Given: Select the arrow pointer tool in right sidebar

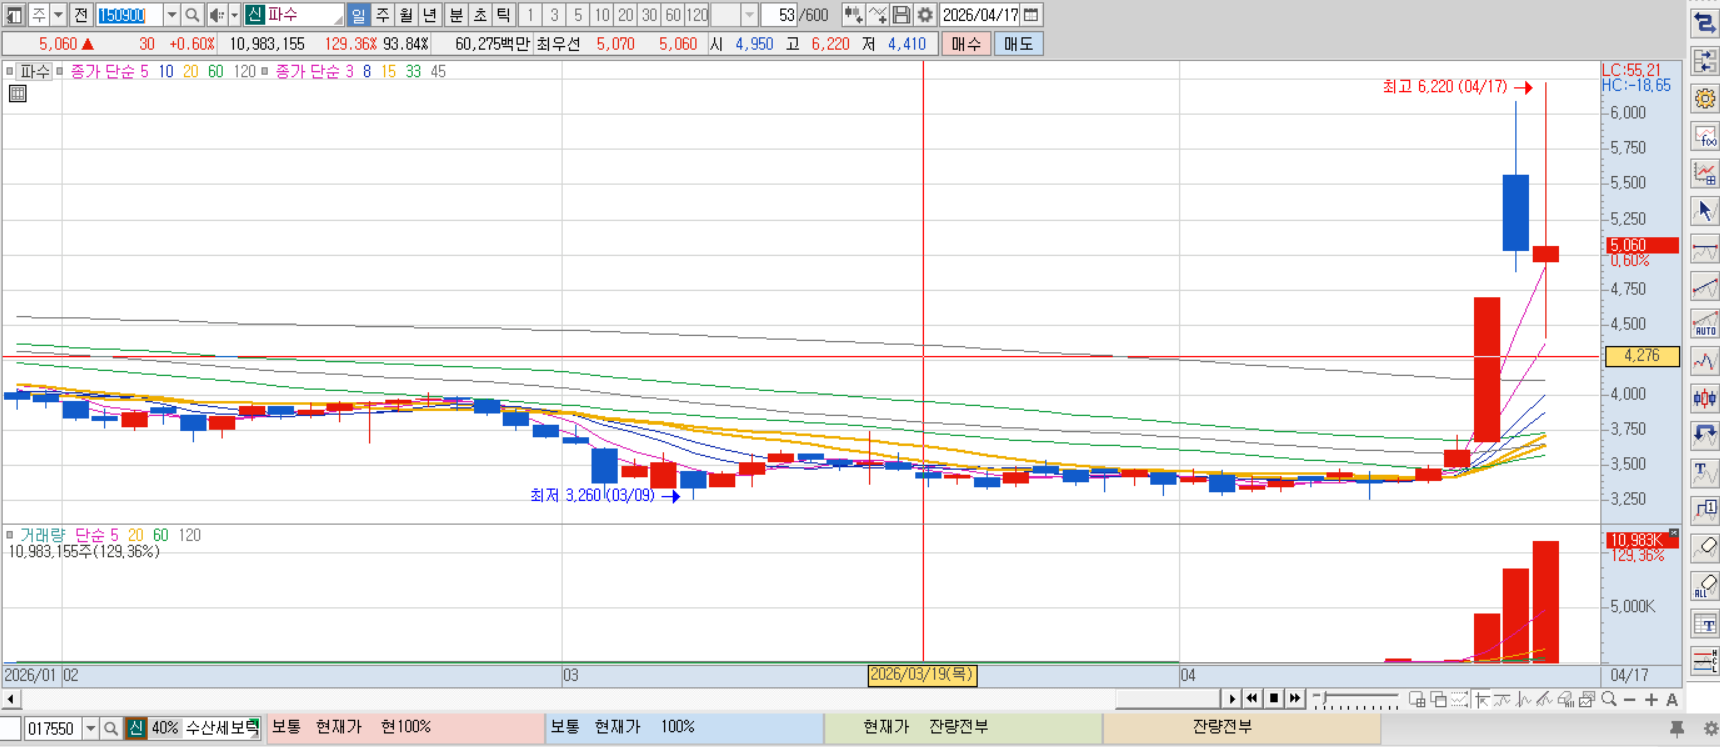Looking at the screenshot, I should coord(1705,211).
